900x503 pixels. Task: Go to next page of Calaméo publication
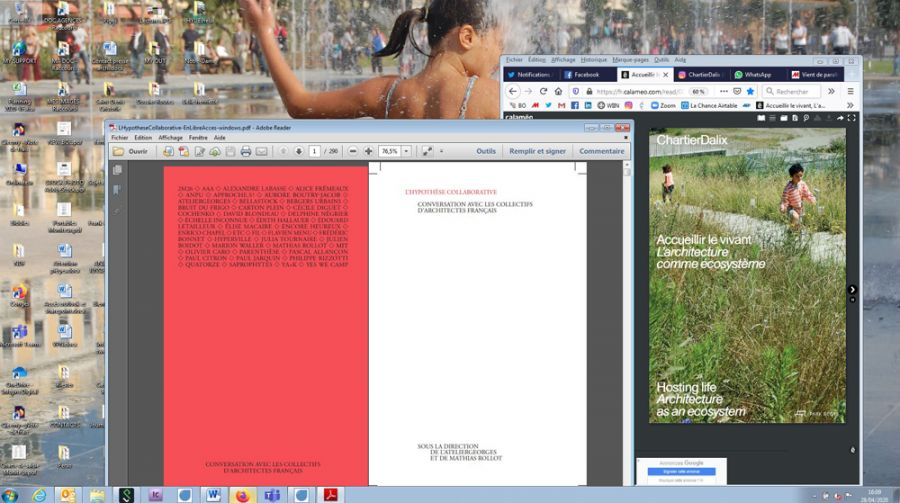click(x=852, y=289)
